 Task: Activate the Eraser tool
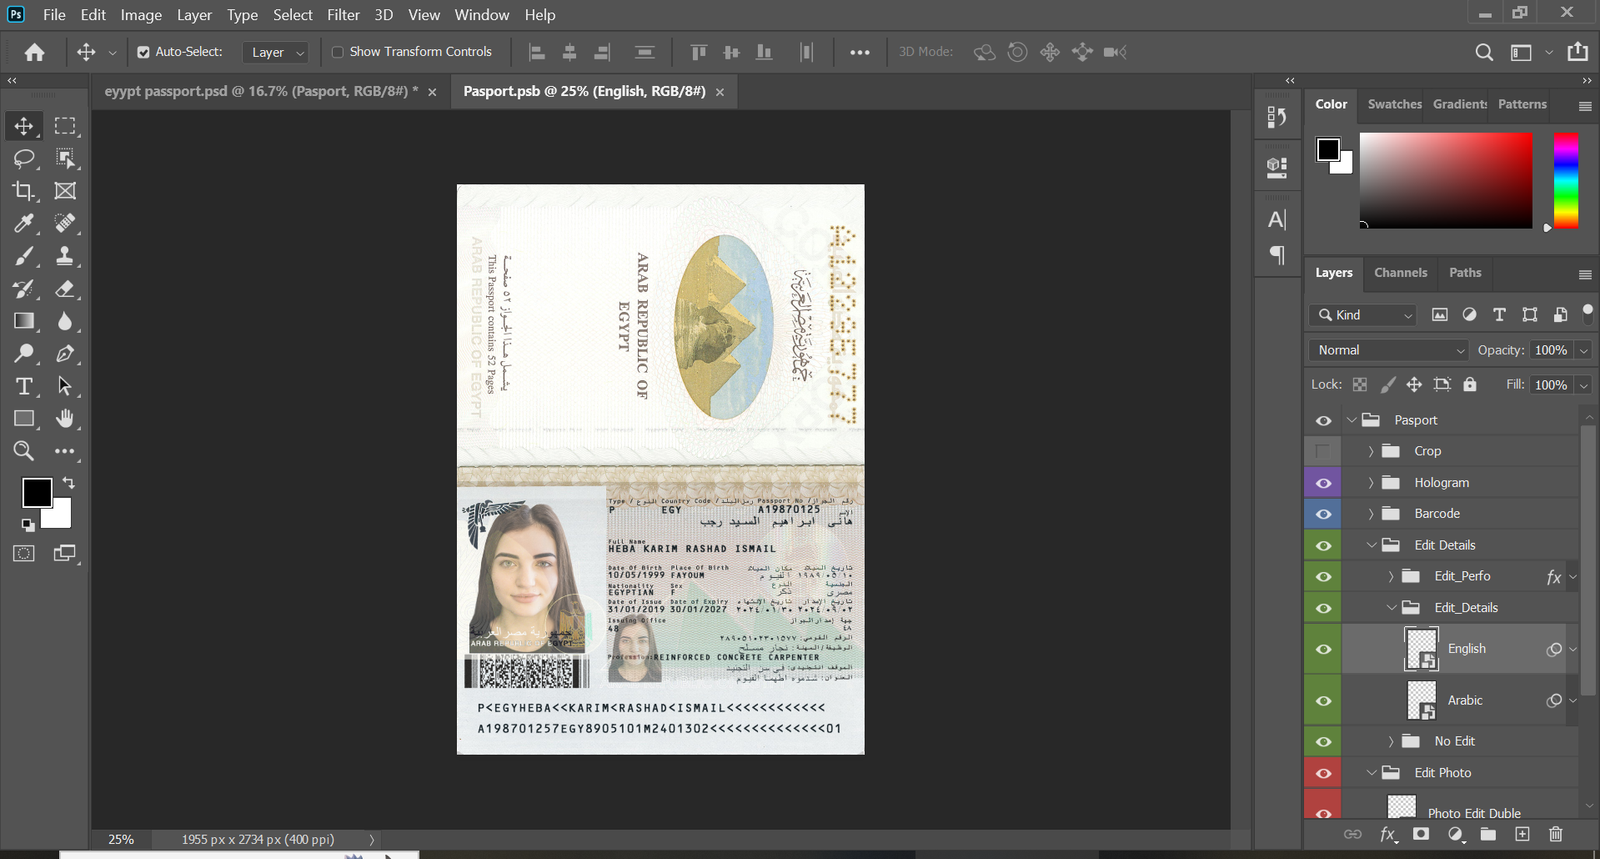[x=65, y=289]
